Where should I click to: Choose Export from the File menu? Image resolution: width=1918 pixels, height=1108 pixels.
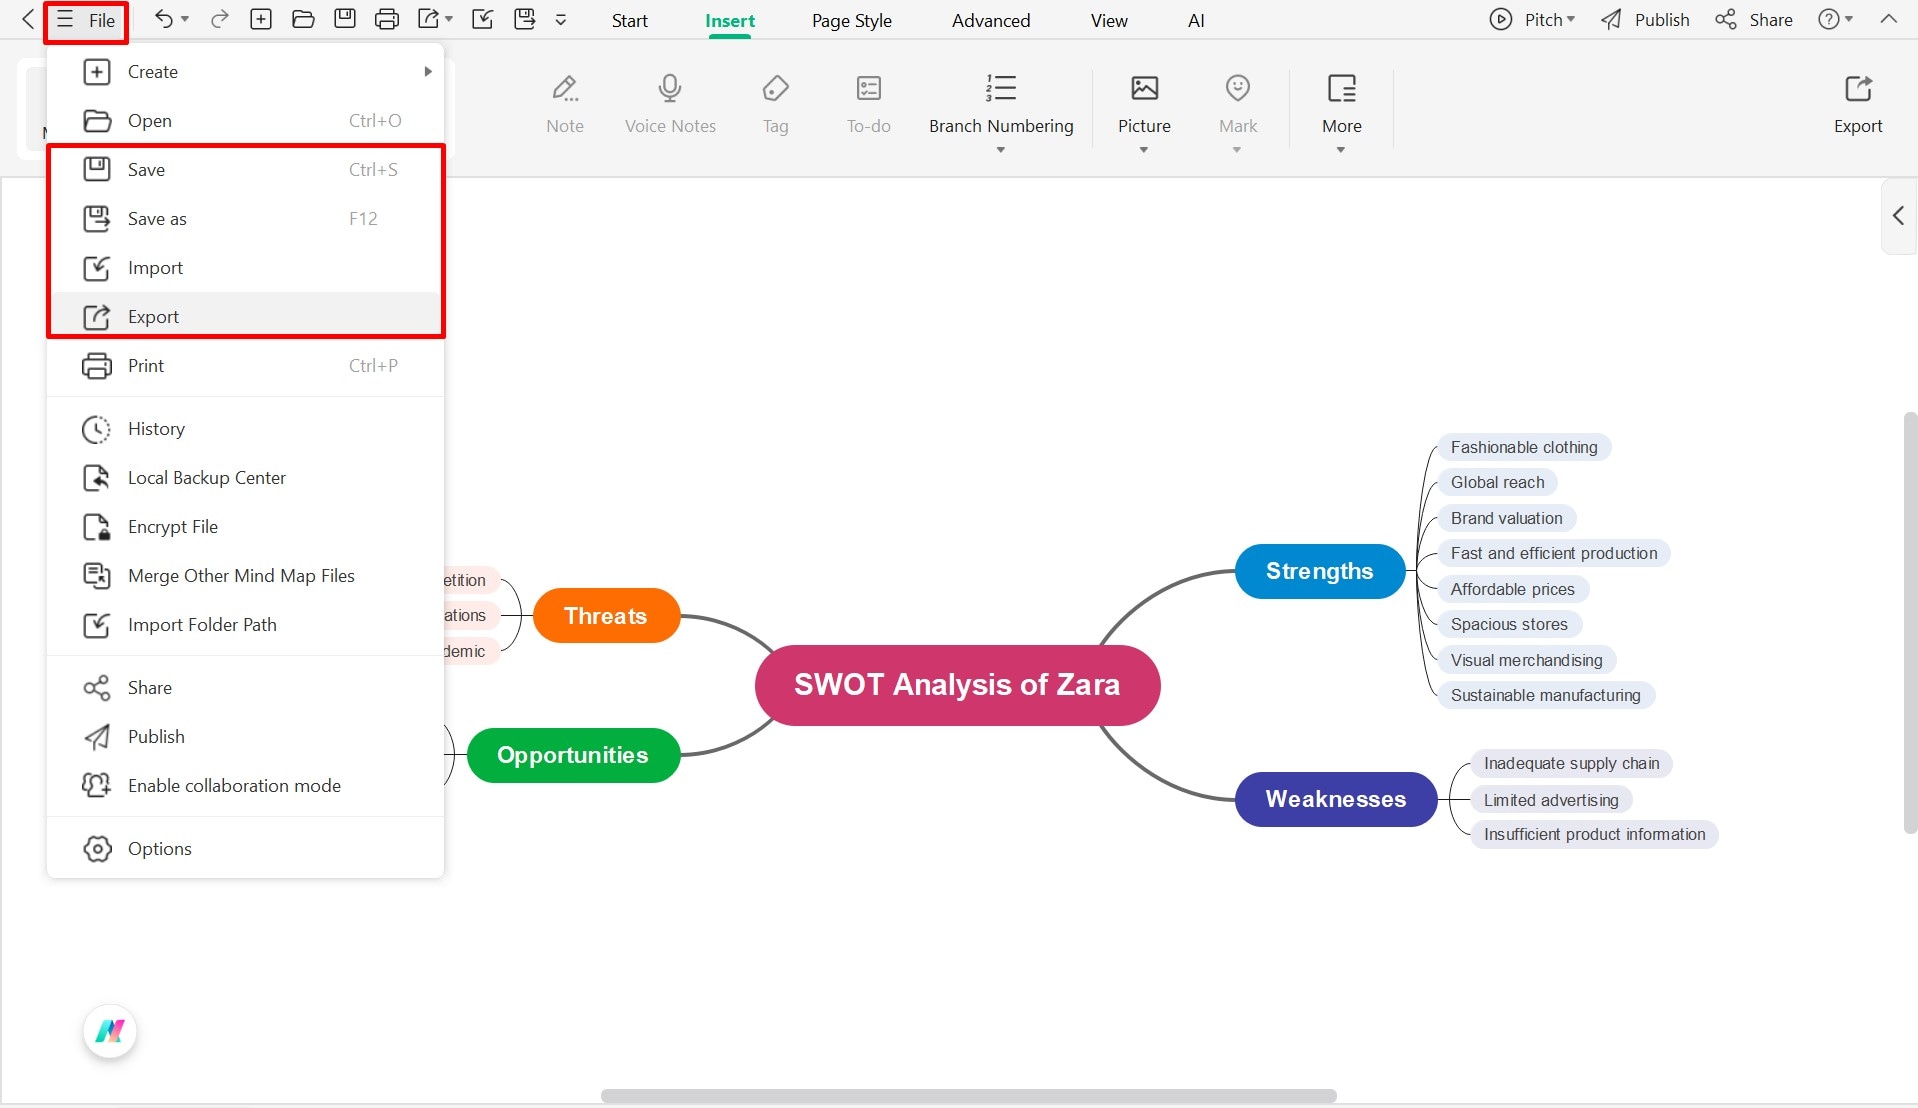(x=245, y=317)
